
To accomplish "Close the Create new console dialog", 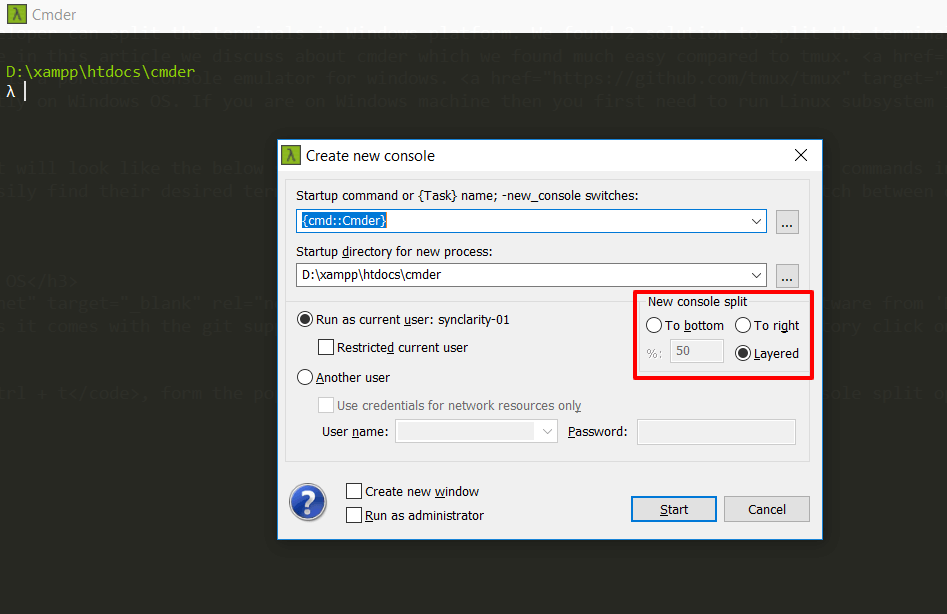I will point(801,155).
